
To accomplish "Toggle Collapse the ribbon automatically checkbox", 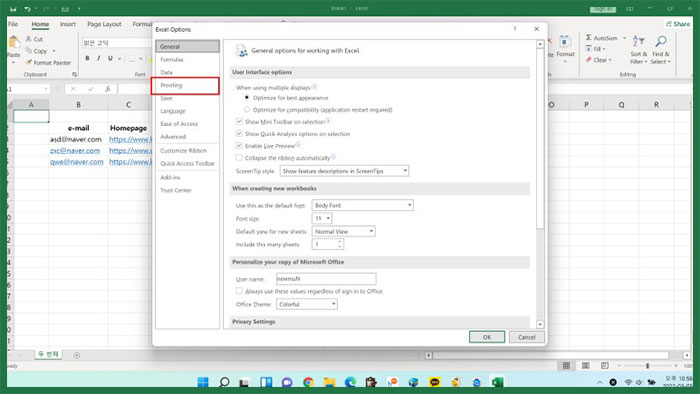I will tap(239, 158).
